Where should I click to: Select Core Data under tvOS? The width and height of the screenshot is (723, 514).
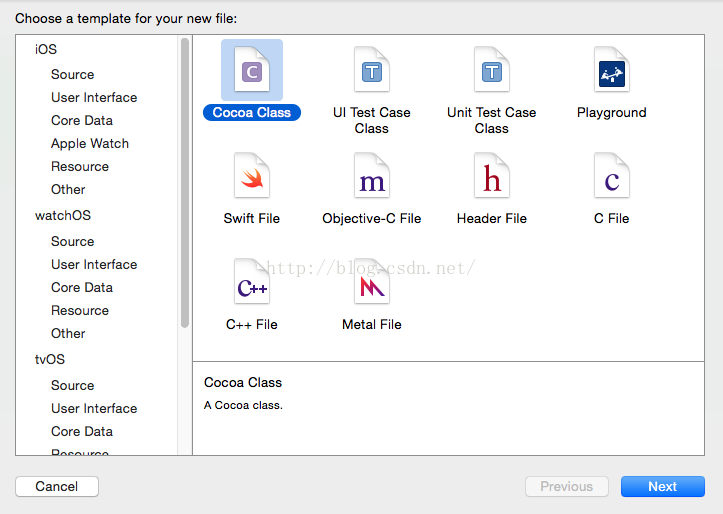pyautogui.click(x=82, y=431)
